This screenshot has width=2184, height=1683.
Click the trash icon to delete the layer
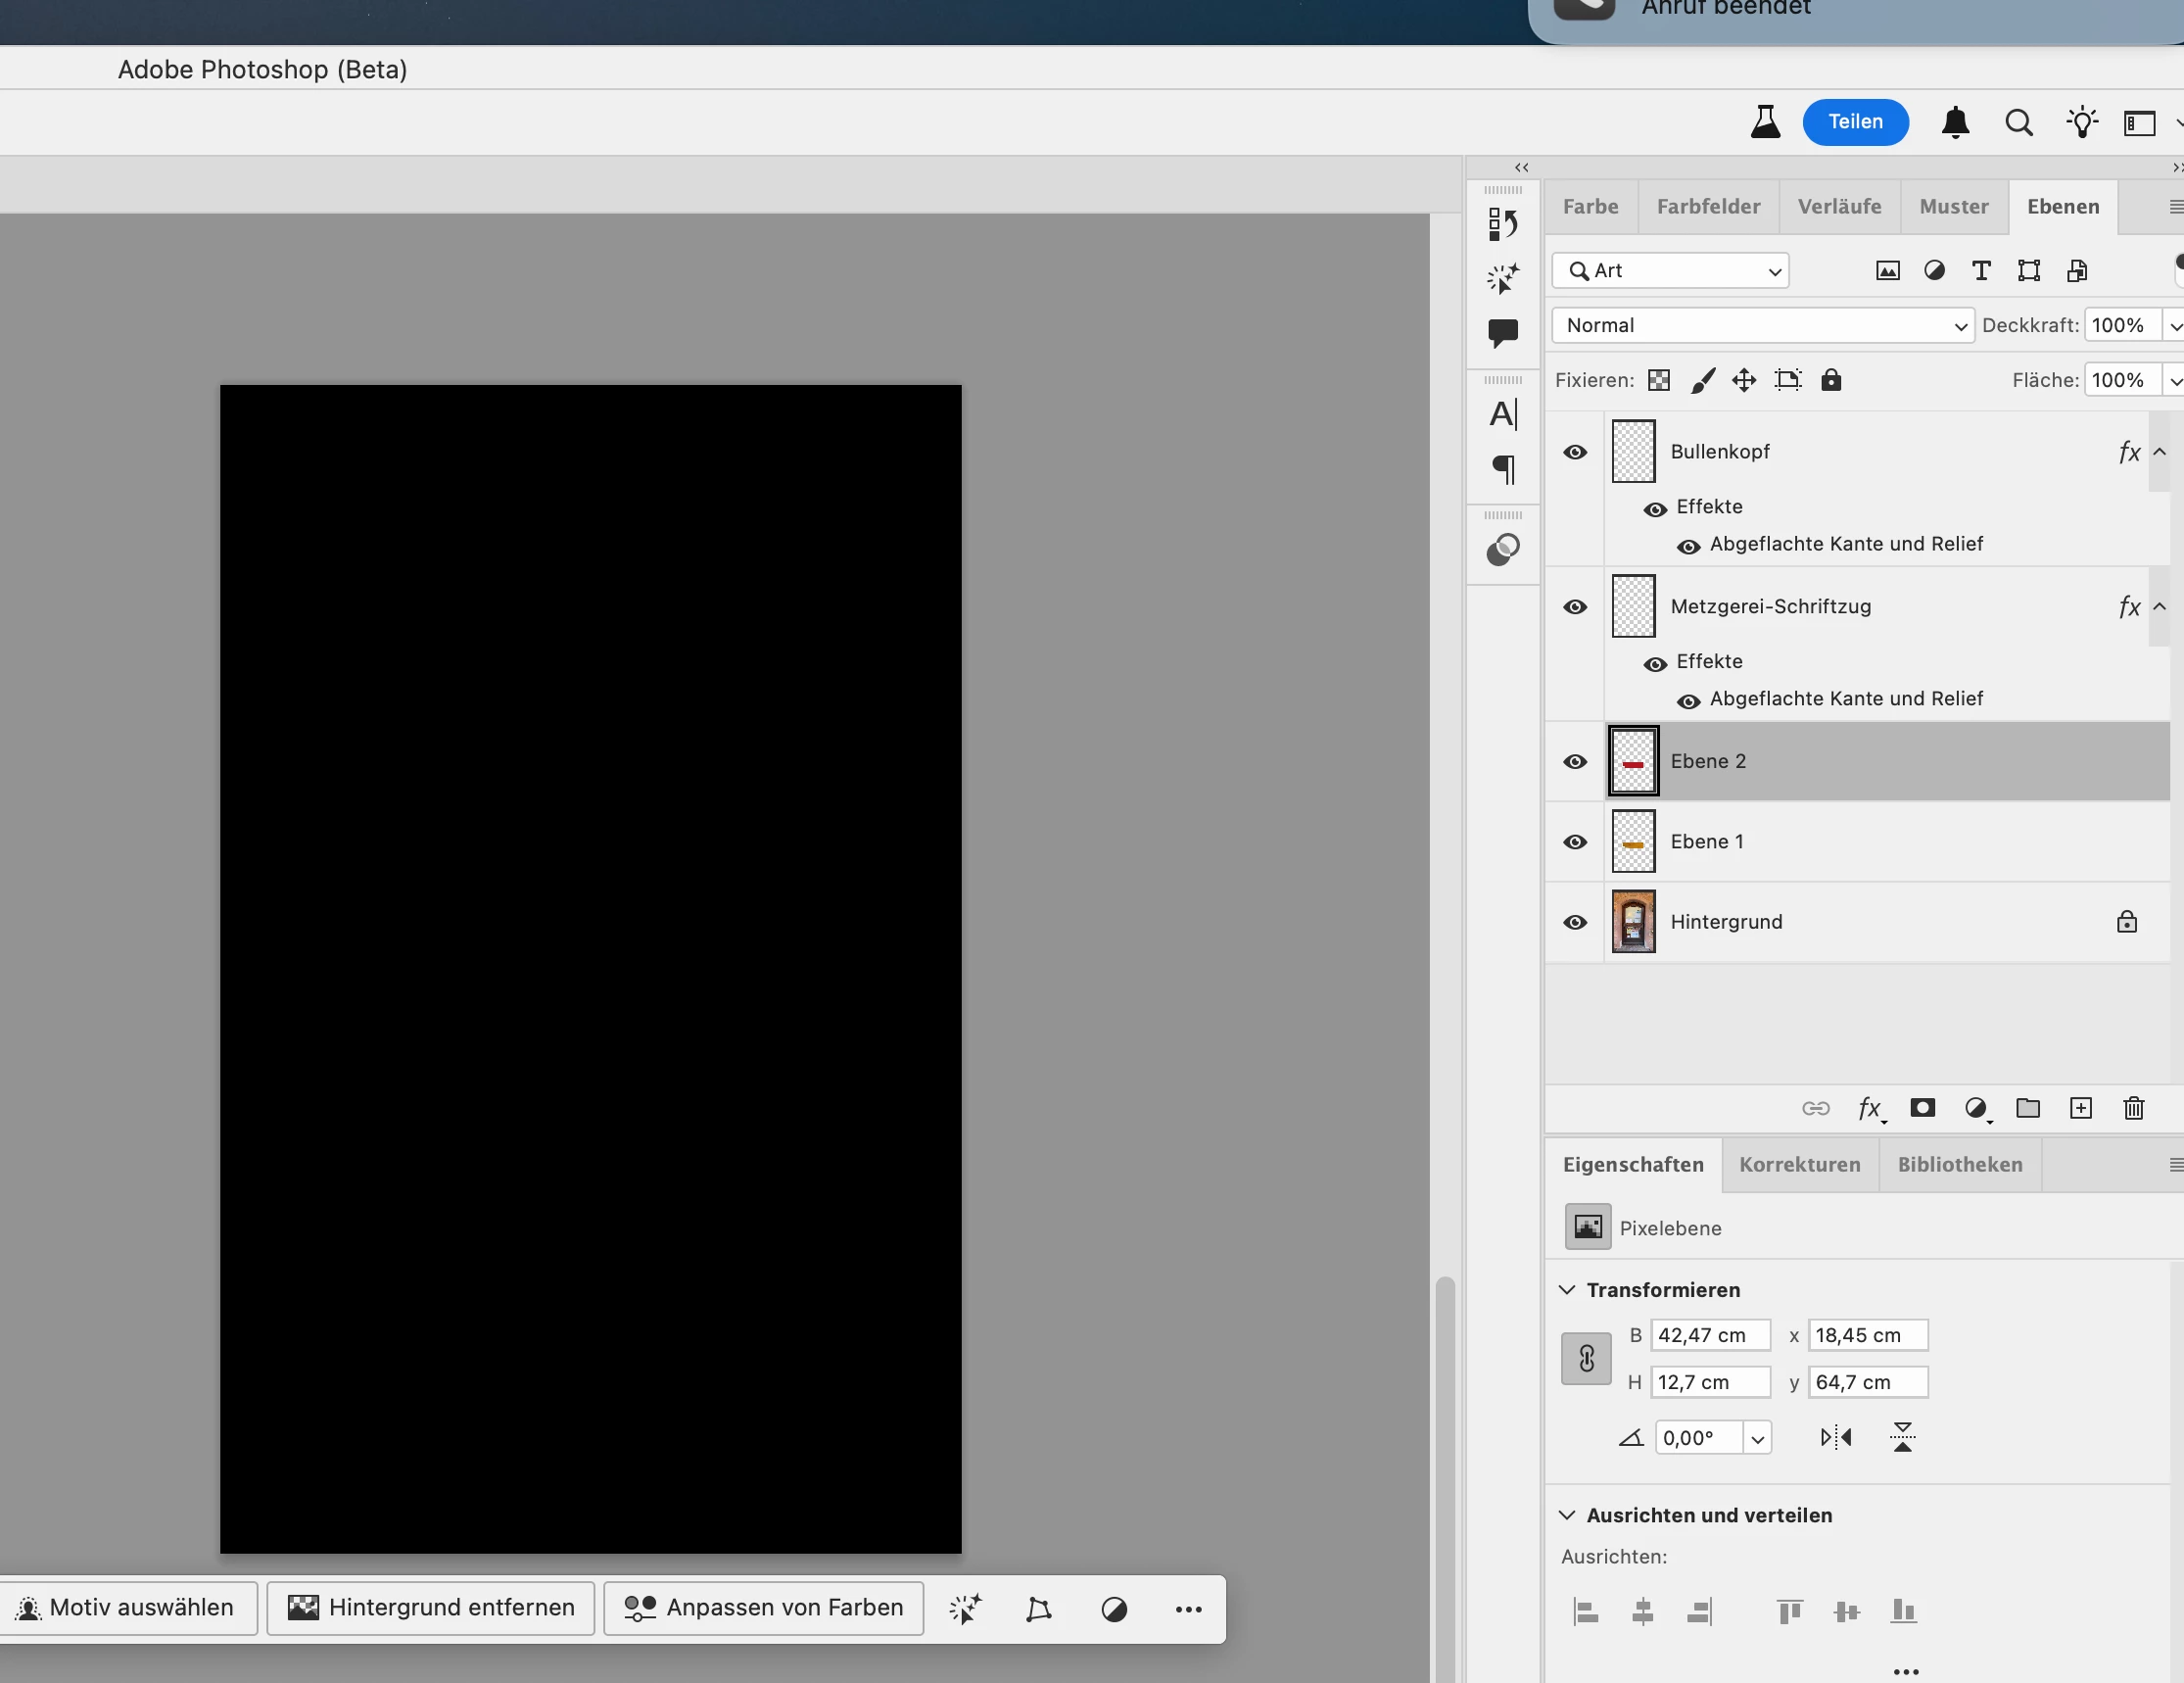pos(2133,1108)
